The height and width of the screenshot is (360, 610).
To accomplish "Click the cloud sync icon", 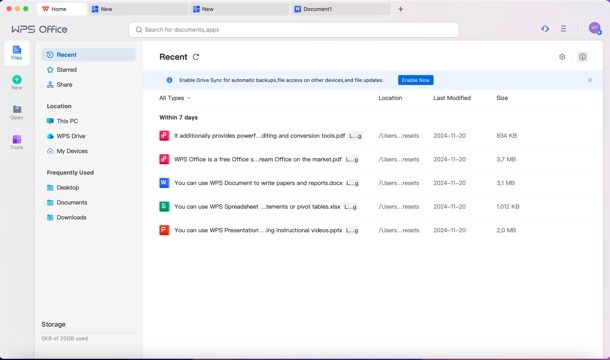I will [x=545, y=28].
